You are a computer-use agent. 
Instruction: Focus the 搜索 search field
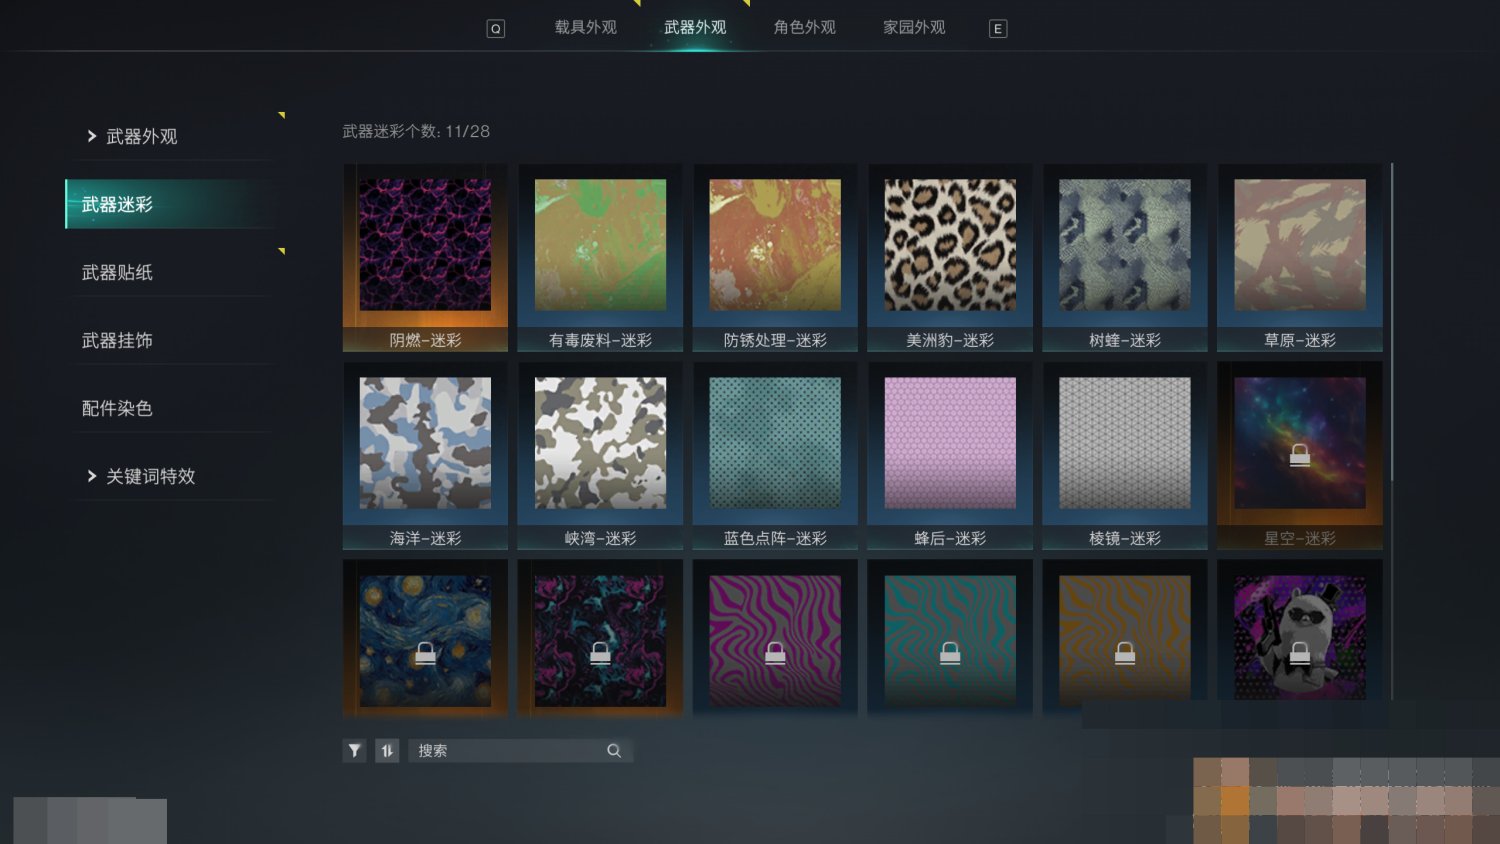coord(520,750)
